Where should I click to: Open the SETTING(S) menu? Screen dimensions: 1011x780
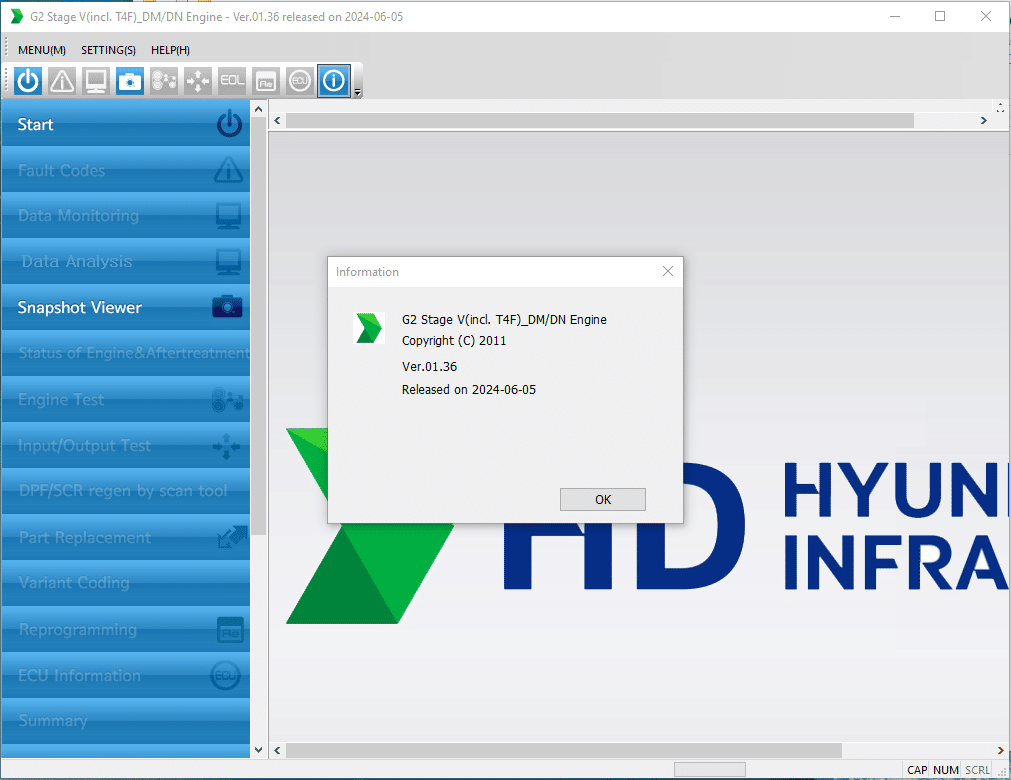[108, 50]
